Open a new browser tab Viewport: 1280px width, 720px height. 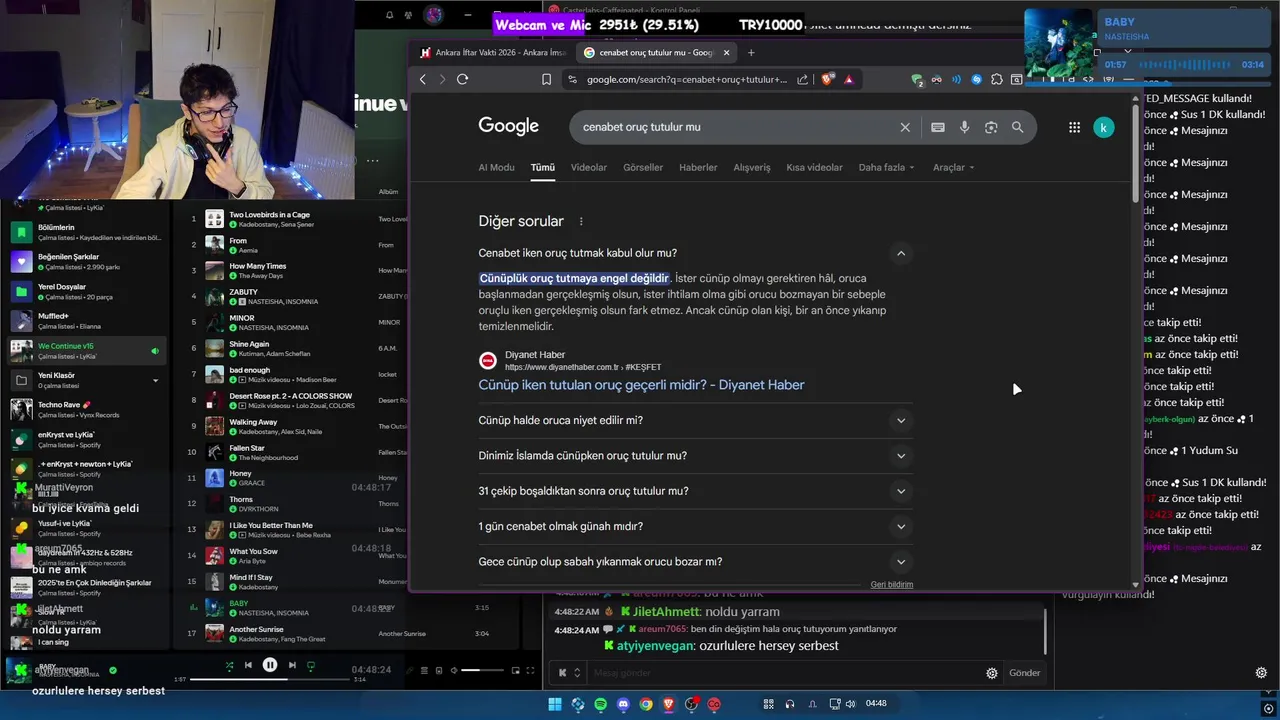(751, 52)
